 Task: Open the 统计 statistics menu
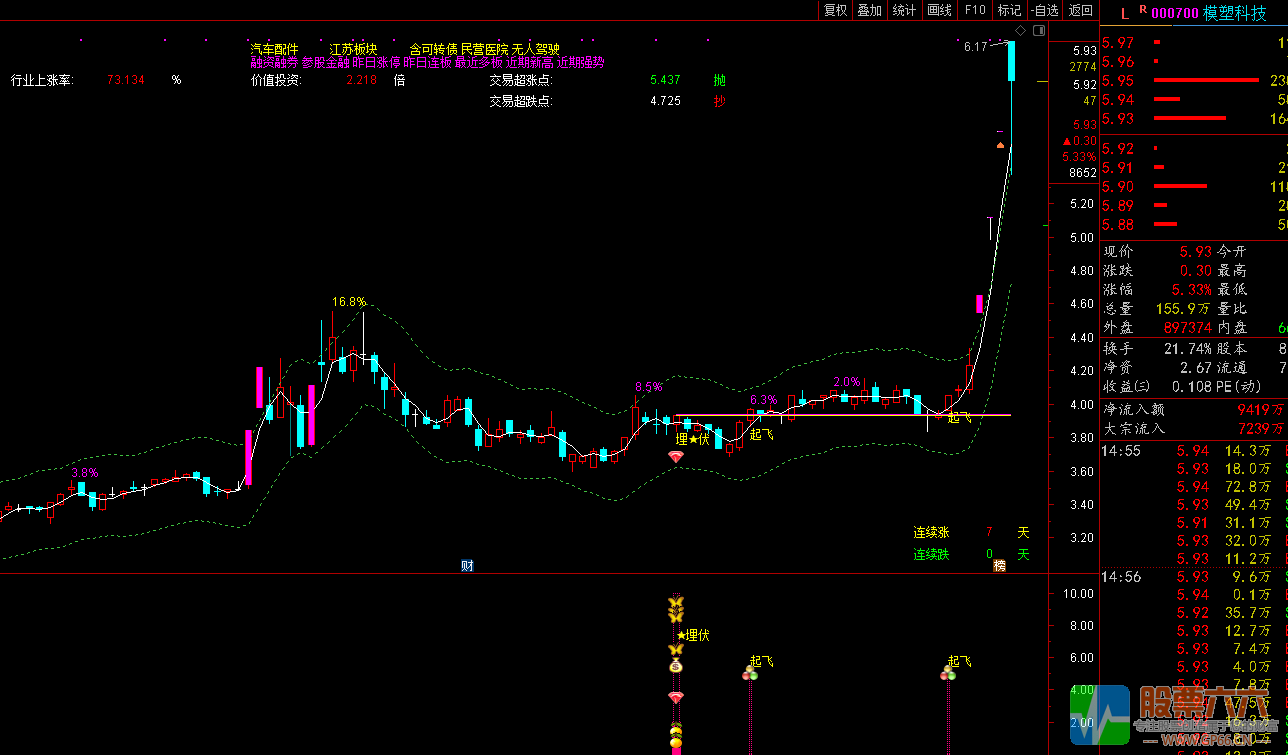[904, 10]
